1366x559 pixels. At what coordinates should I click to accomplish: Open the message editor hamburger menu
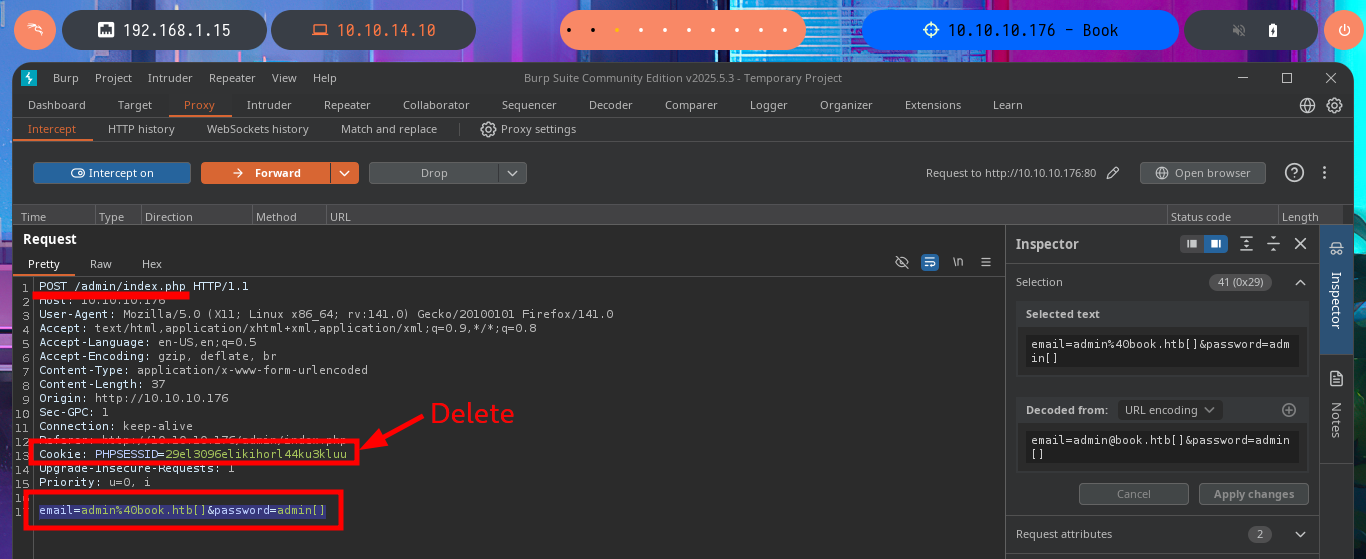pyautogui.click(x=986, y=262)
